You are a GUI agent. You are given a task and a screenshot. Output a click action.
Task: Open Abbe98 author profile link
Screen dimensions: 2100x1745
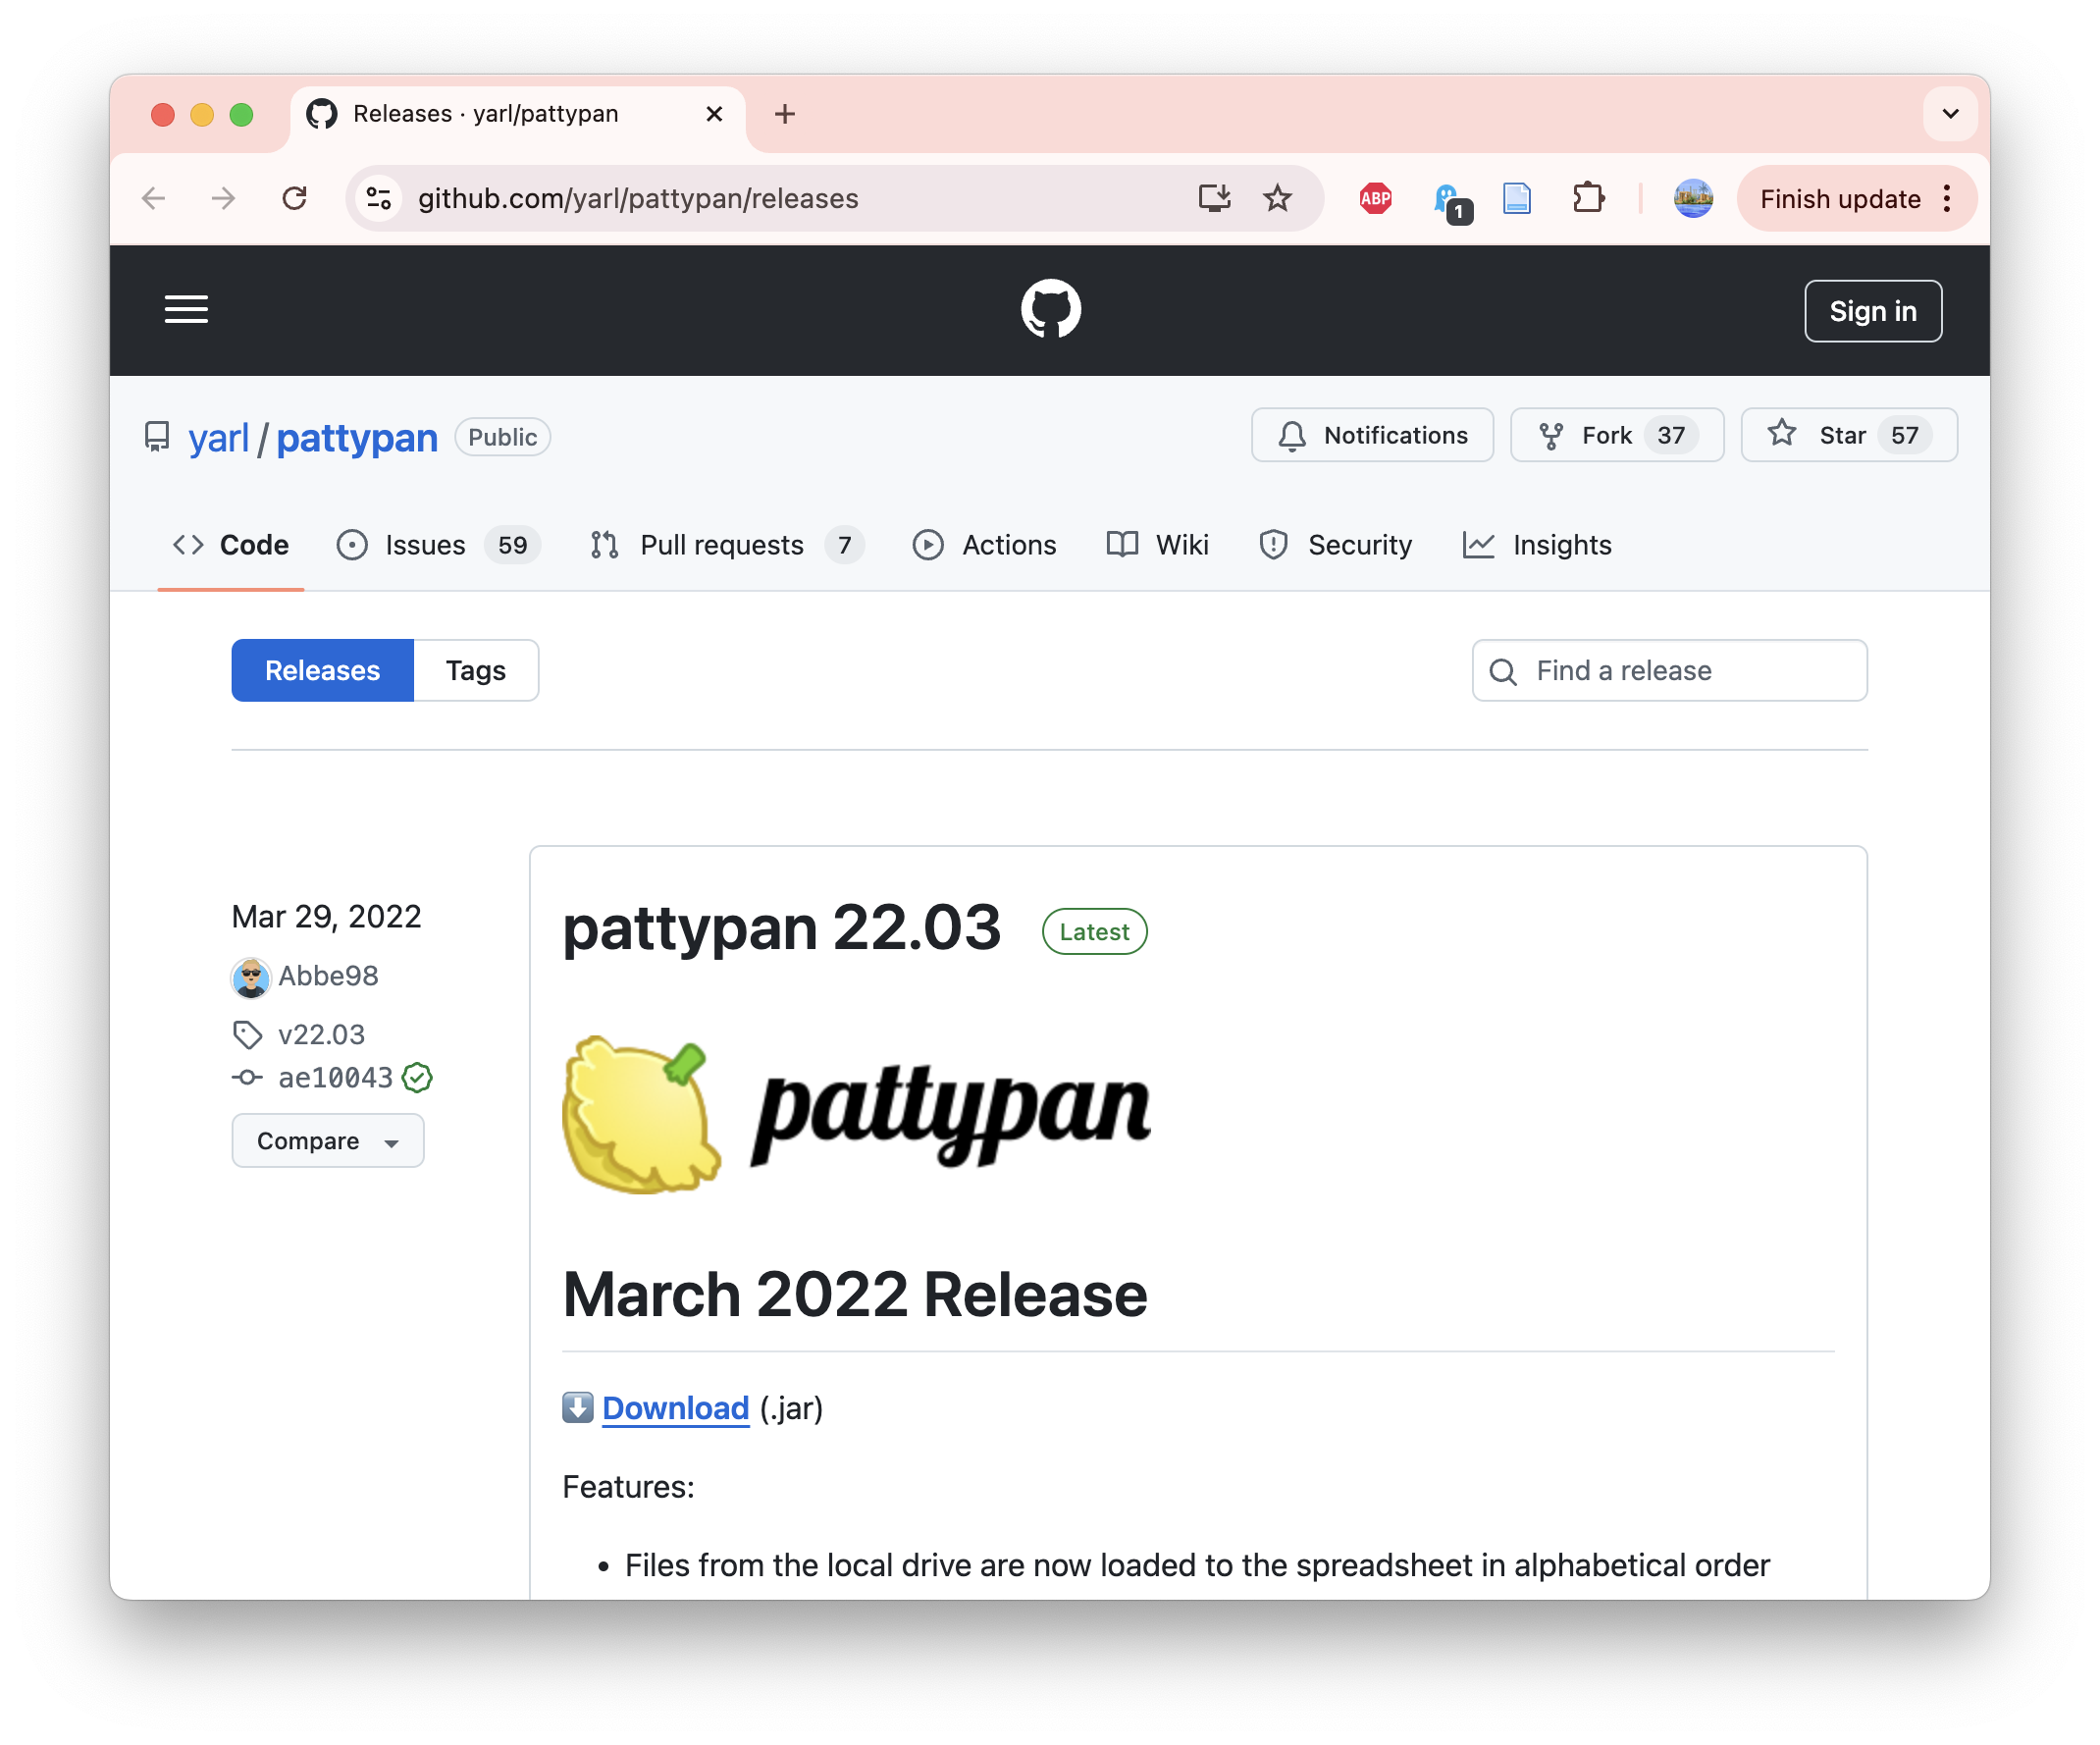(x=328, y=975)
